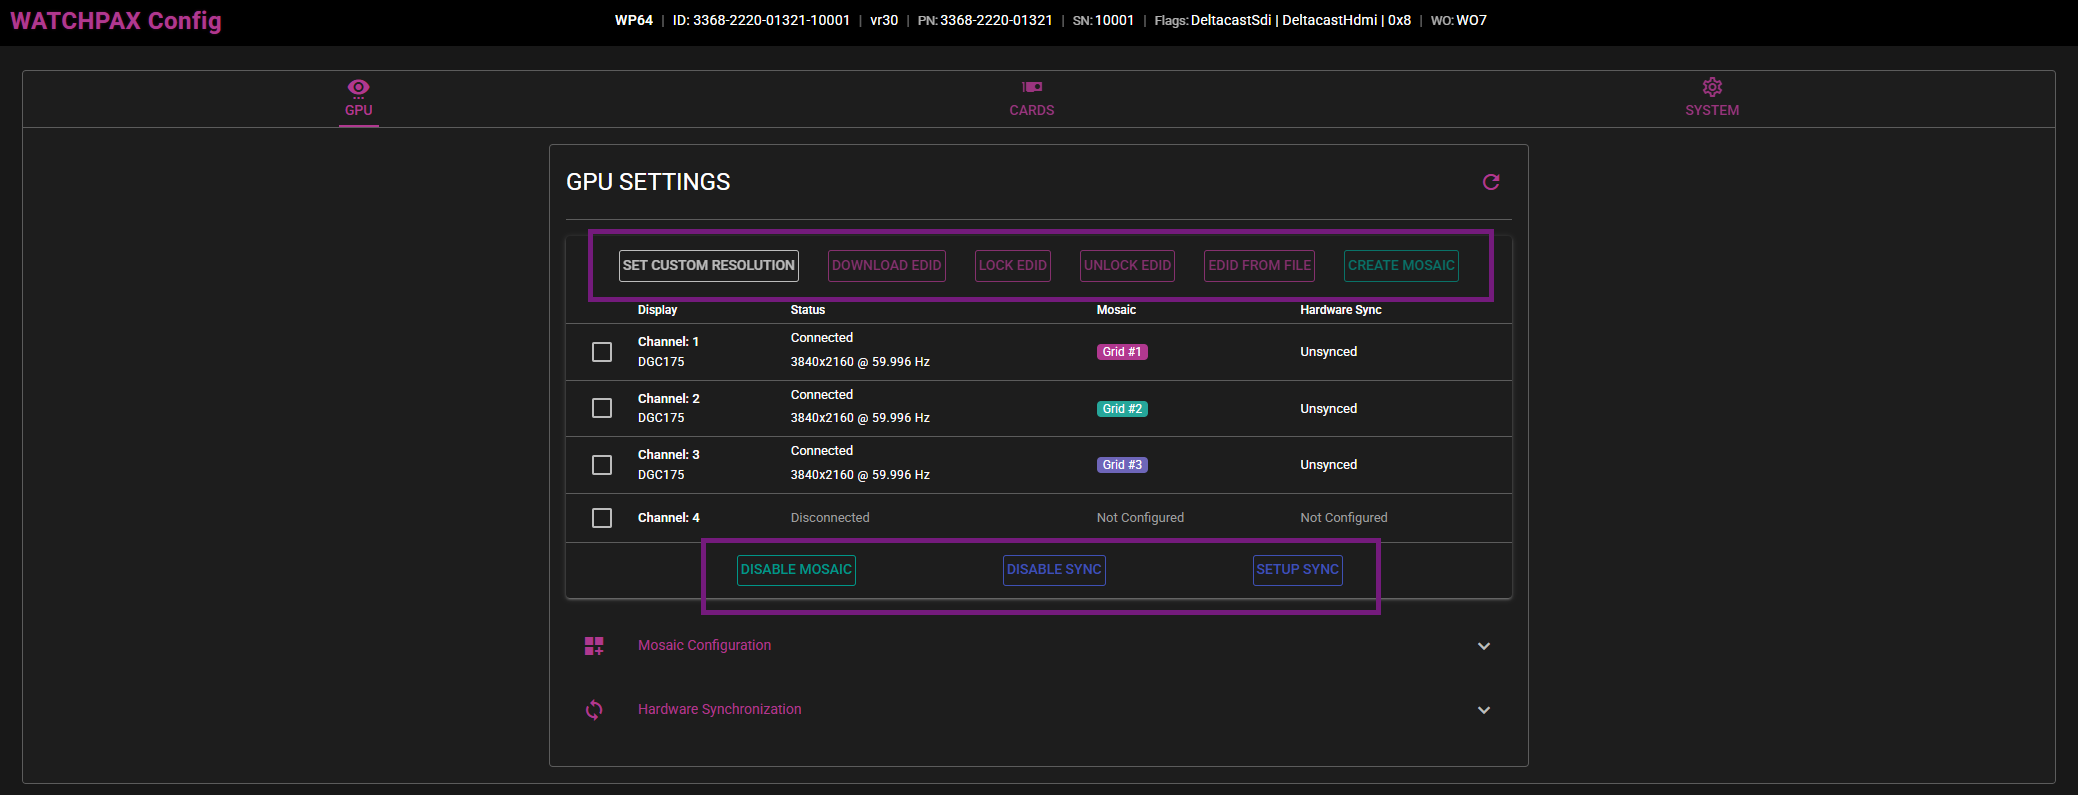2078x795 pixels.
Task: Click the Display column header
Action: [657, 310]
